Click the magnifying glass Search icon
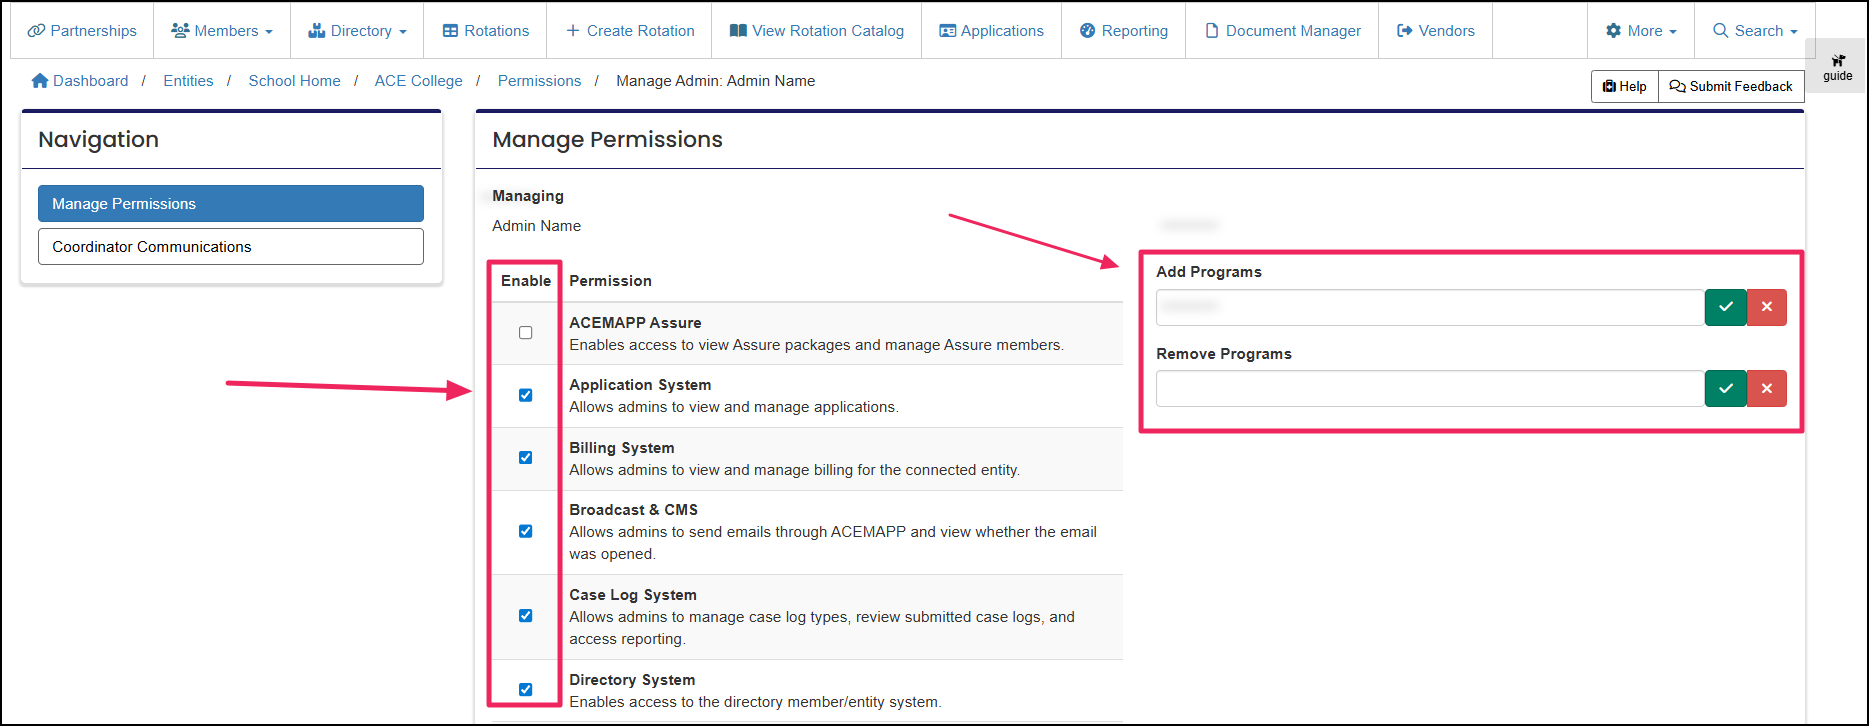 point(1721,31)
